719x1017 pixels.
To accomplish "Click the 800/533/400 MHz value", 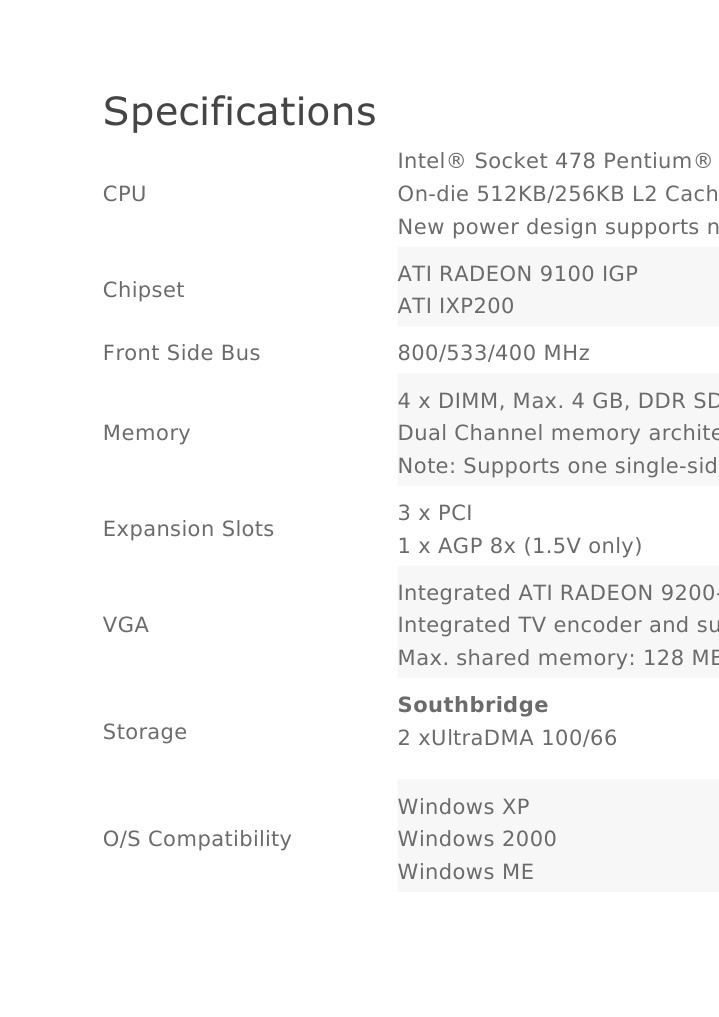I will [493, 353].
